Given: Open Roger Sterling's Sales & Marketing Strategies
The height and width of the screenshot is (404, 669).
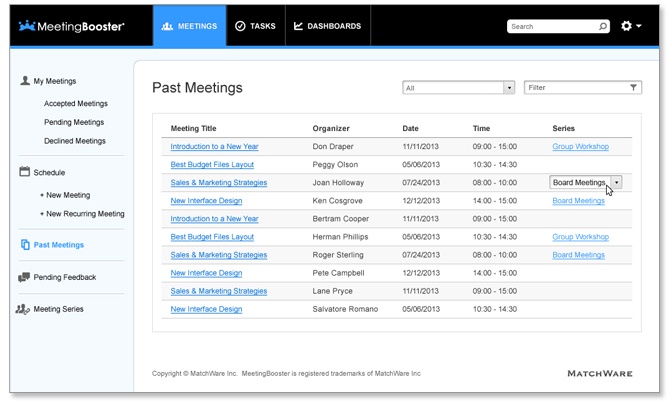Looking at the screenshot, I should tap(219, 255).
